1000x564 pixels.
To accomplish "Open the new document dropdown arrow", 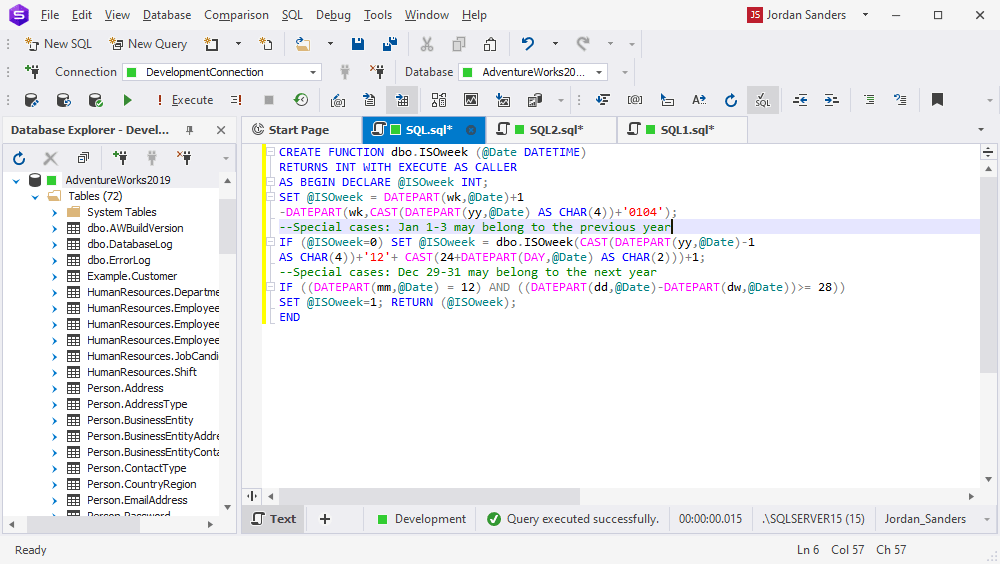I will (238, 43).
